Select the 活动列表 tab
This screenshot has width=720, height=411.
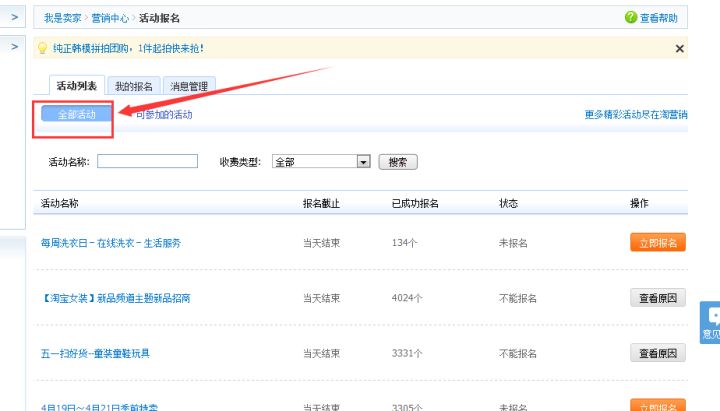pyautogui.click(x=76, y=87)
